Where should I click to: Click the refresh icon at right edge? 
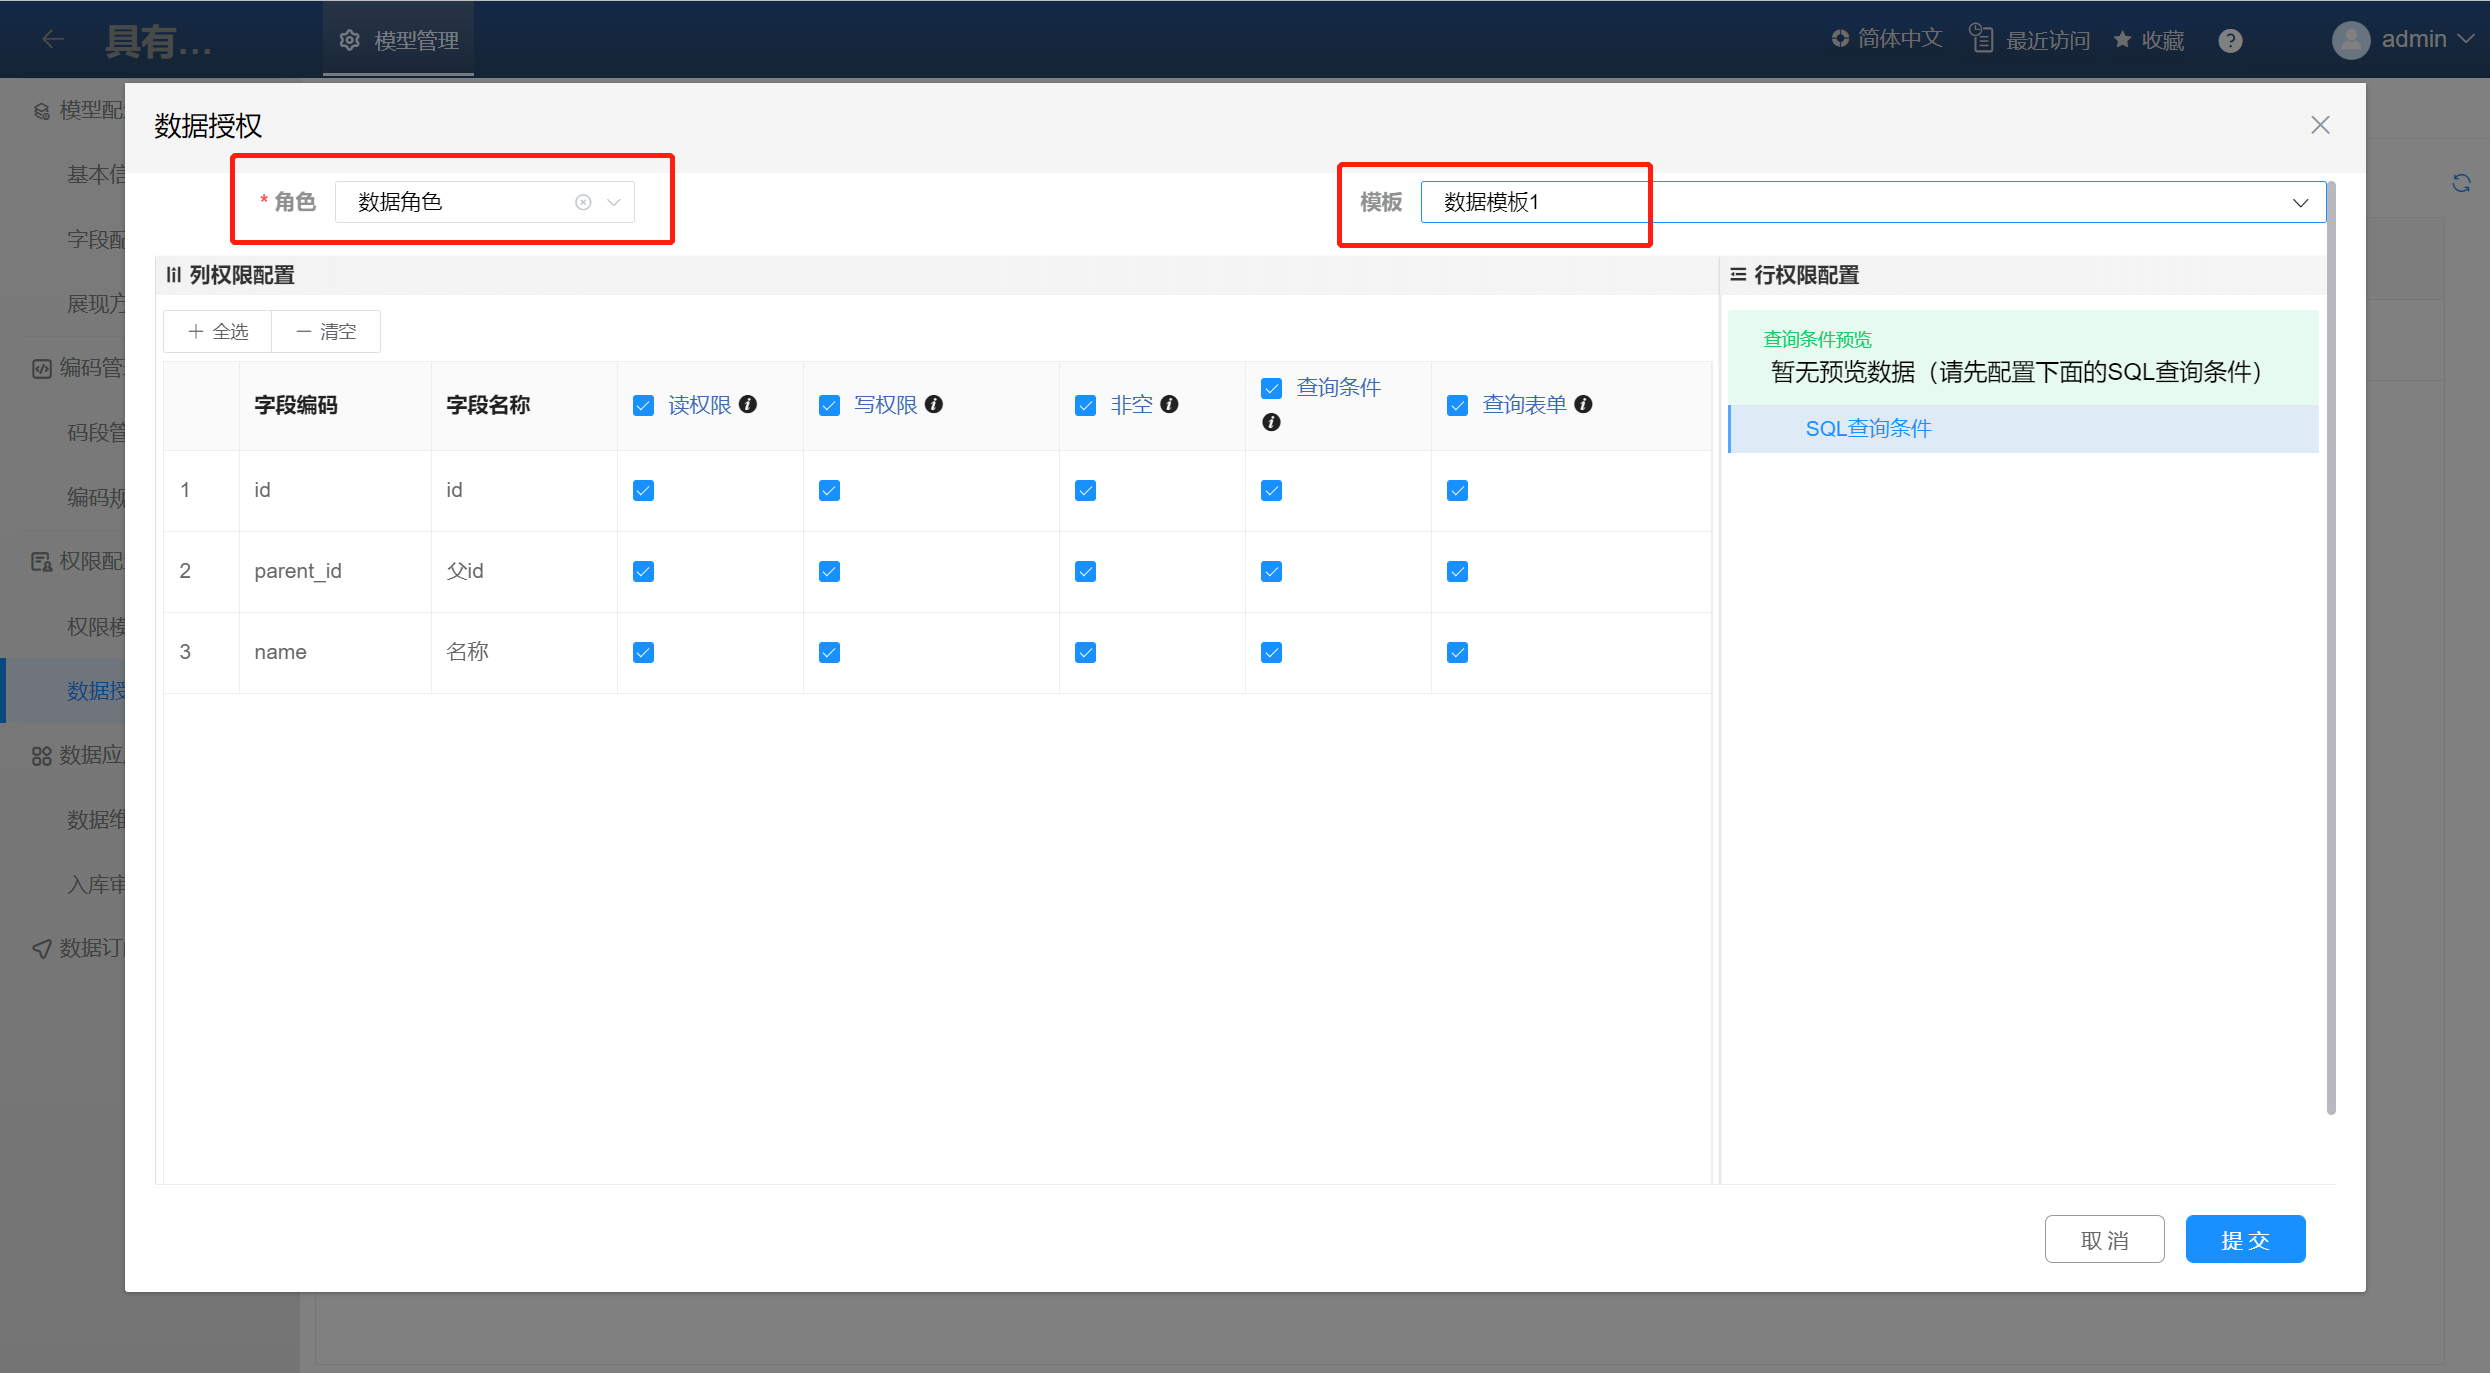point(2461,183)
